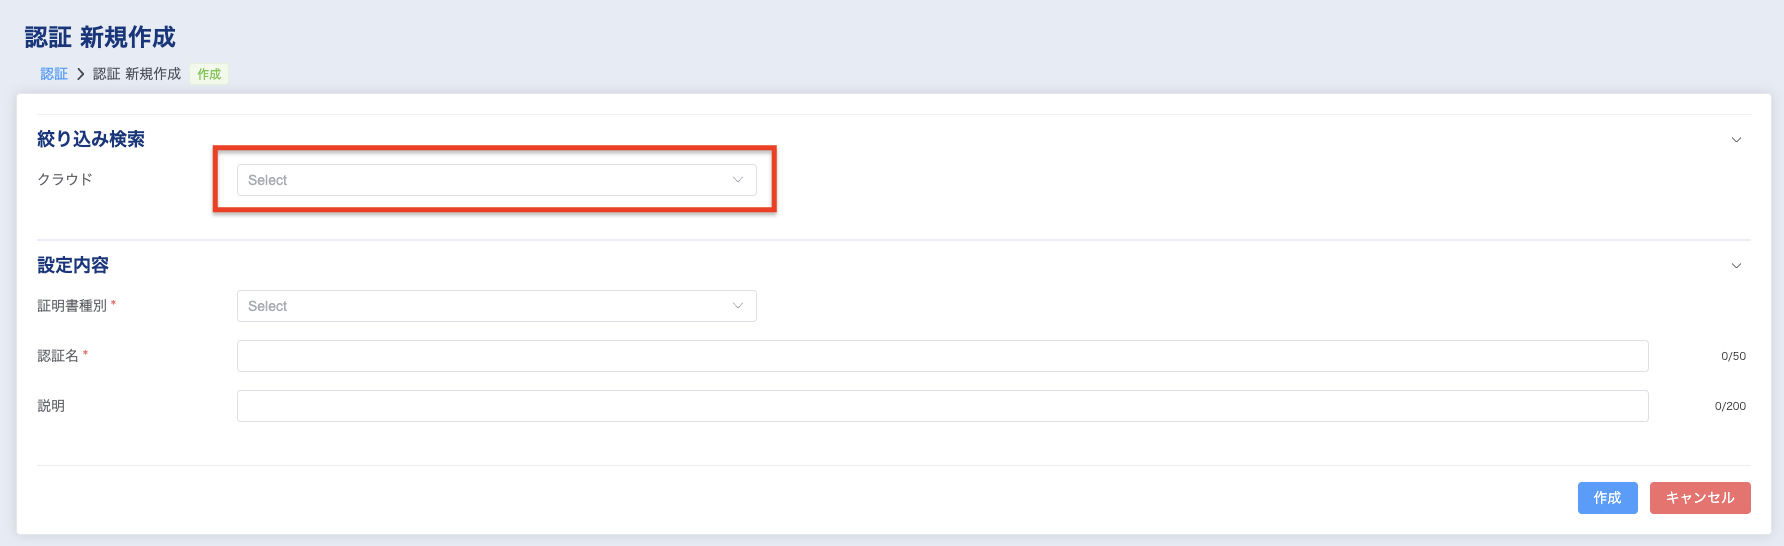Focus the 説明 text field
The image size is (1784, 546).
942,406
